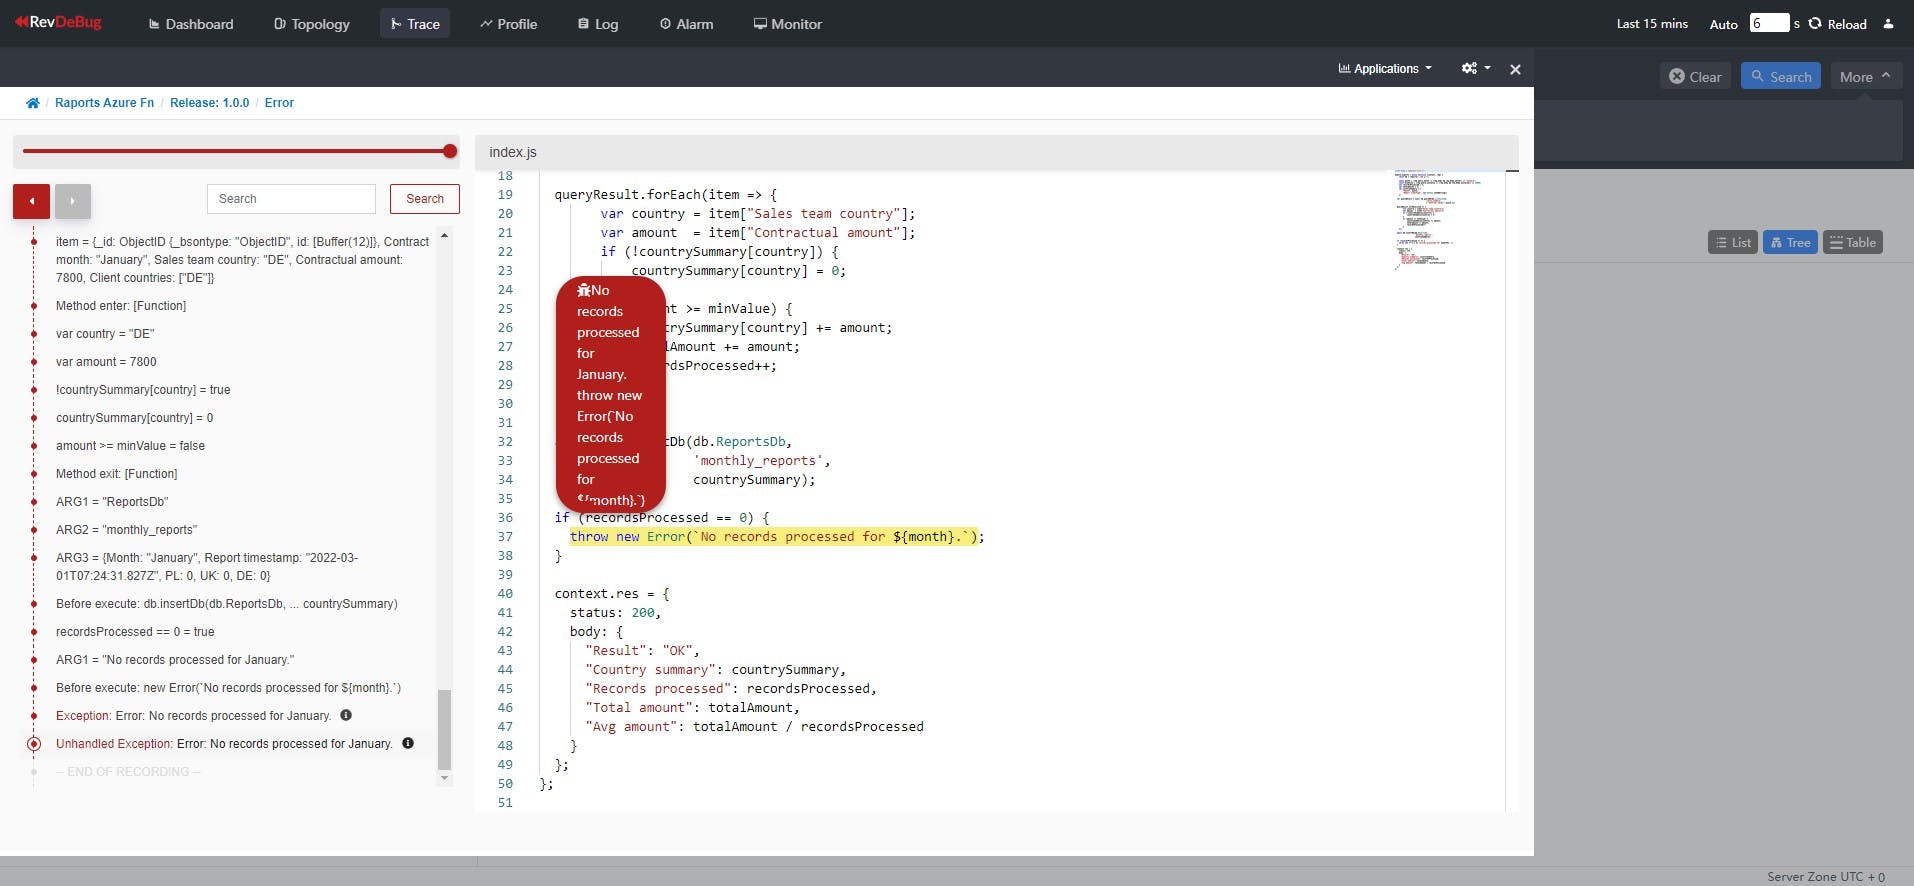Select the Unhandled Exception trace step
Screen dimensions: 1914x886
click(224, 744)
